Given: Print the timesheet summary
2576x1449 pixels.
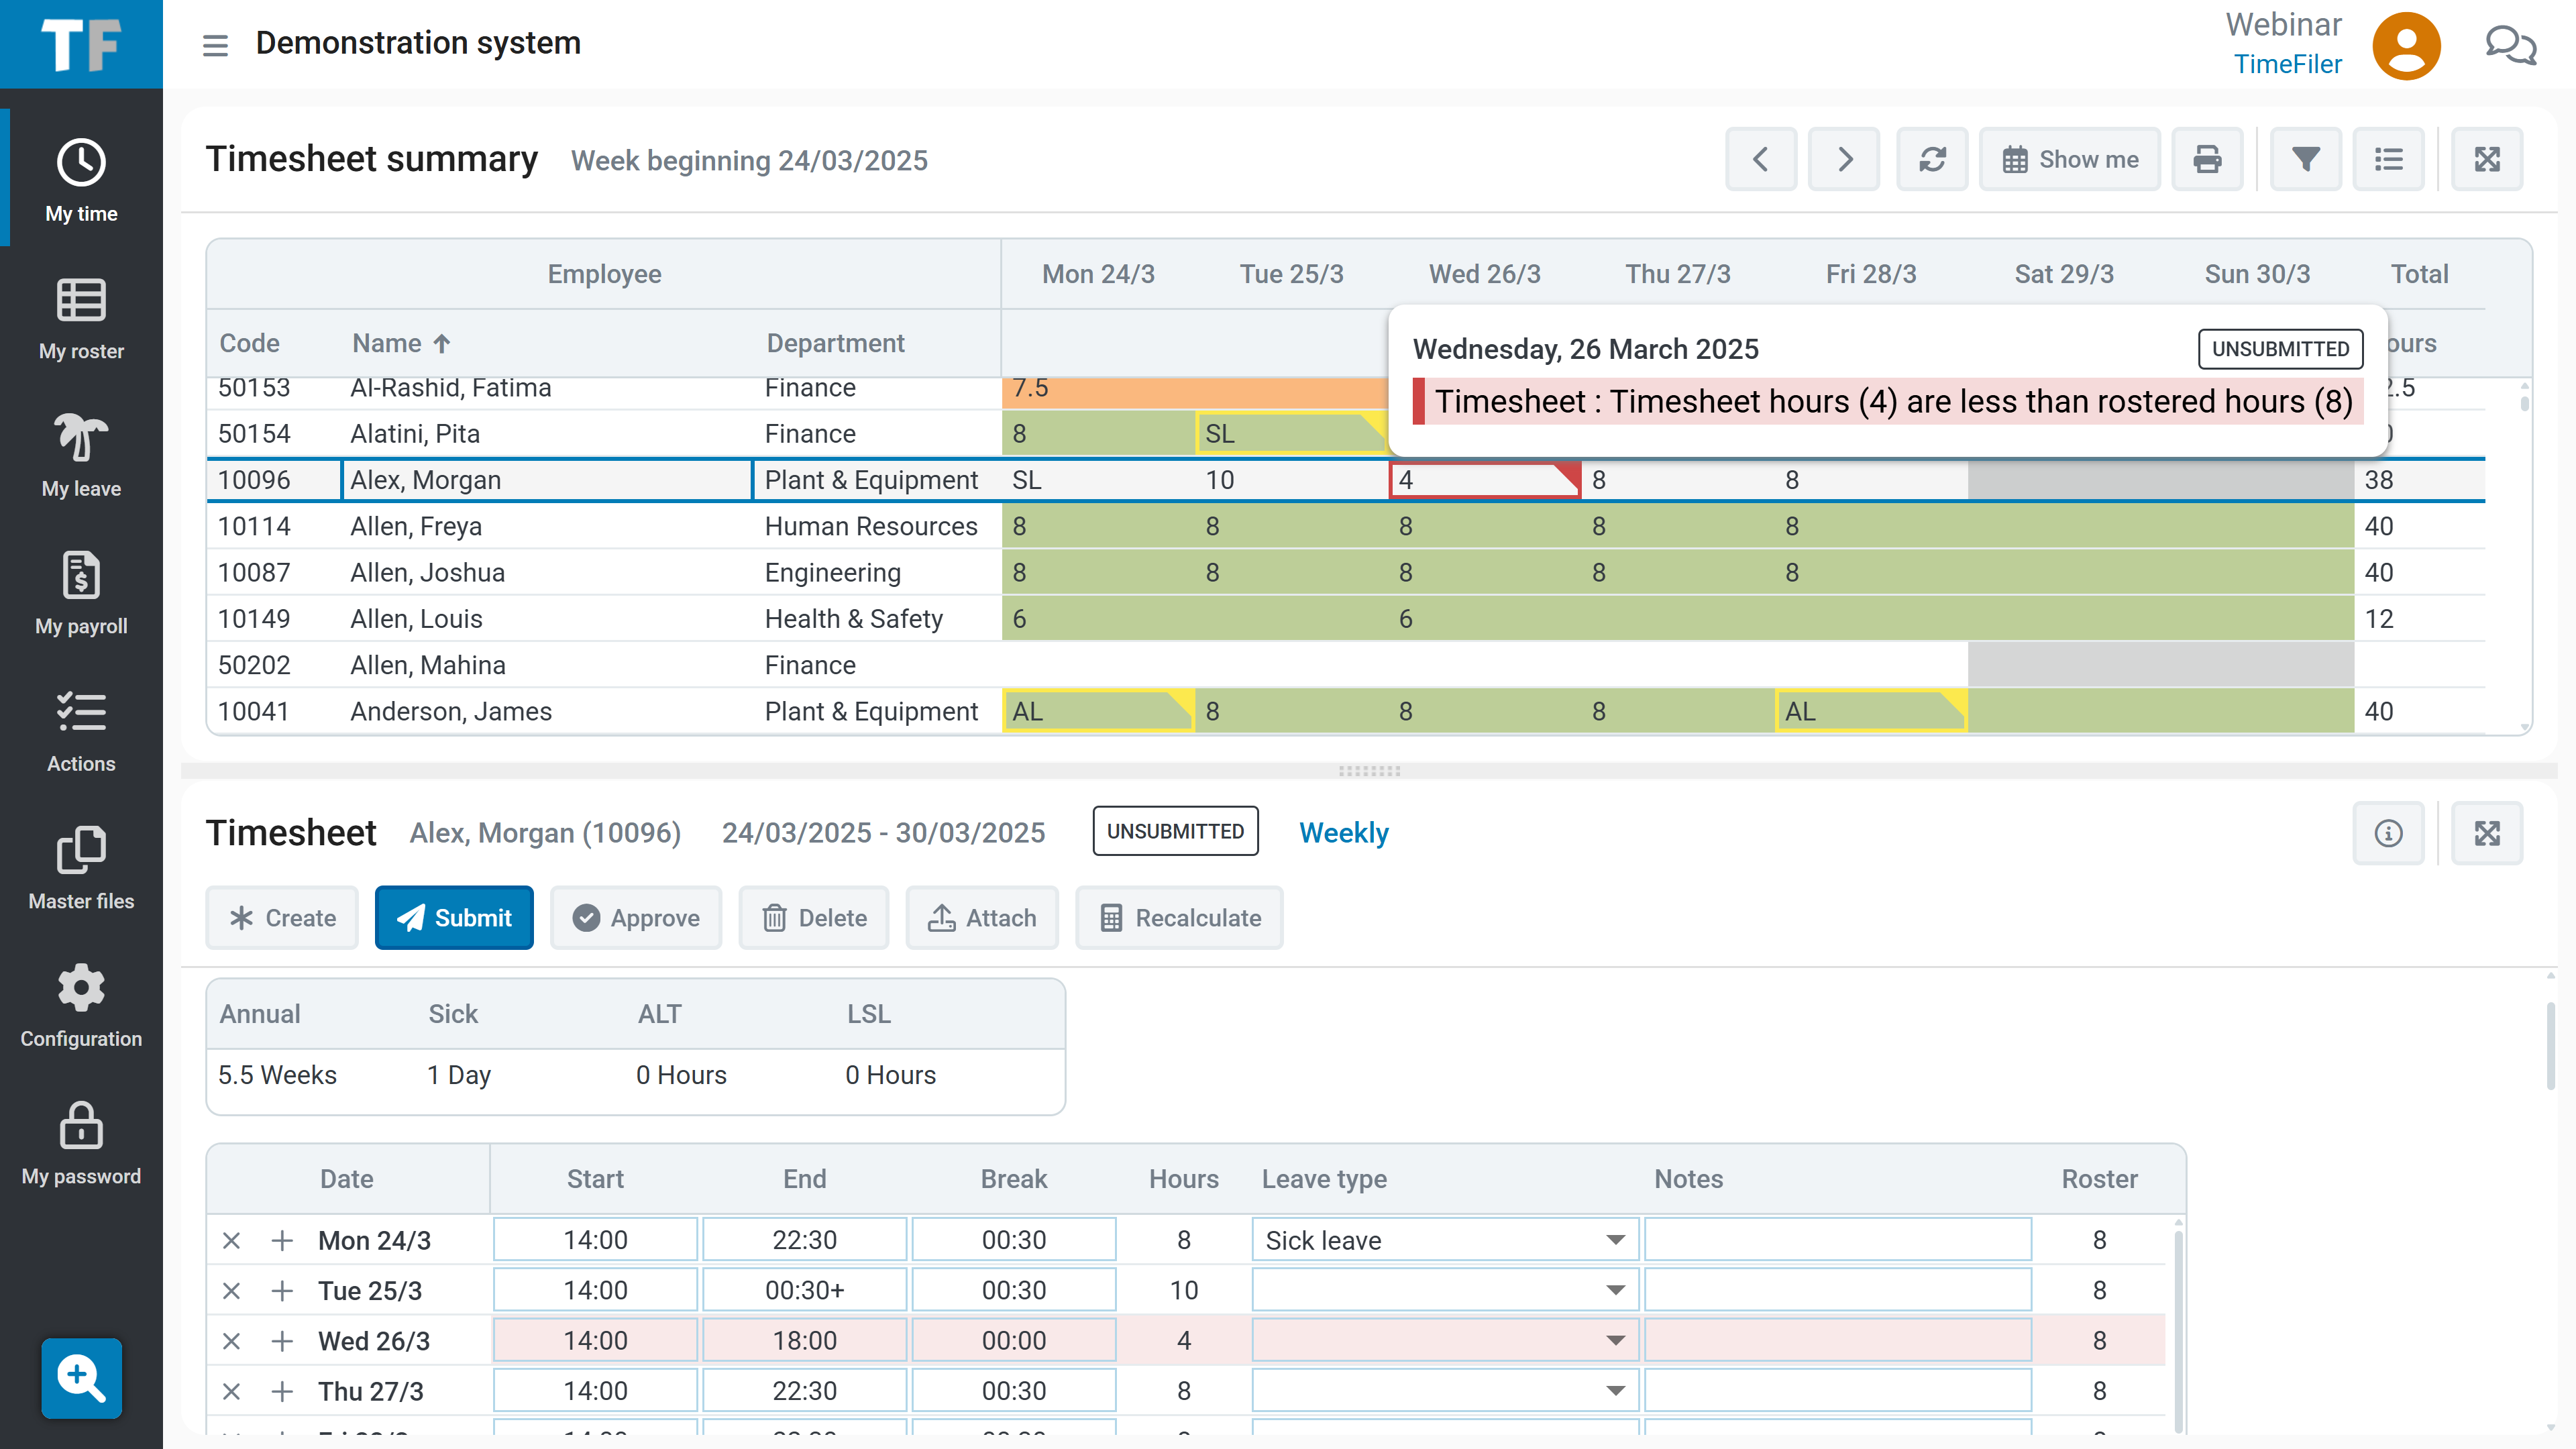Looking at the screenshot, I should click(2207, 158).
